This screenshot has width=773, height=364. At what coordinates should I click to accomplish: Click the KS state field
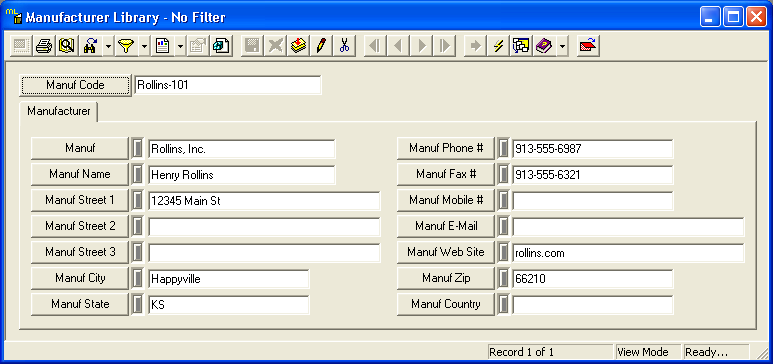tap(229, 305)
